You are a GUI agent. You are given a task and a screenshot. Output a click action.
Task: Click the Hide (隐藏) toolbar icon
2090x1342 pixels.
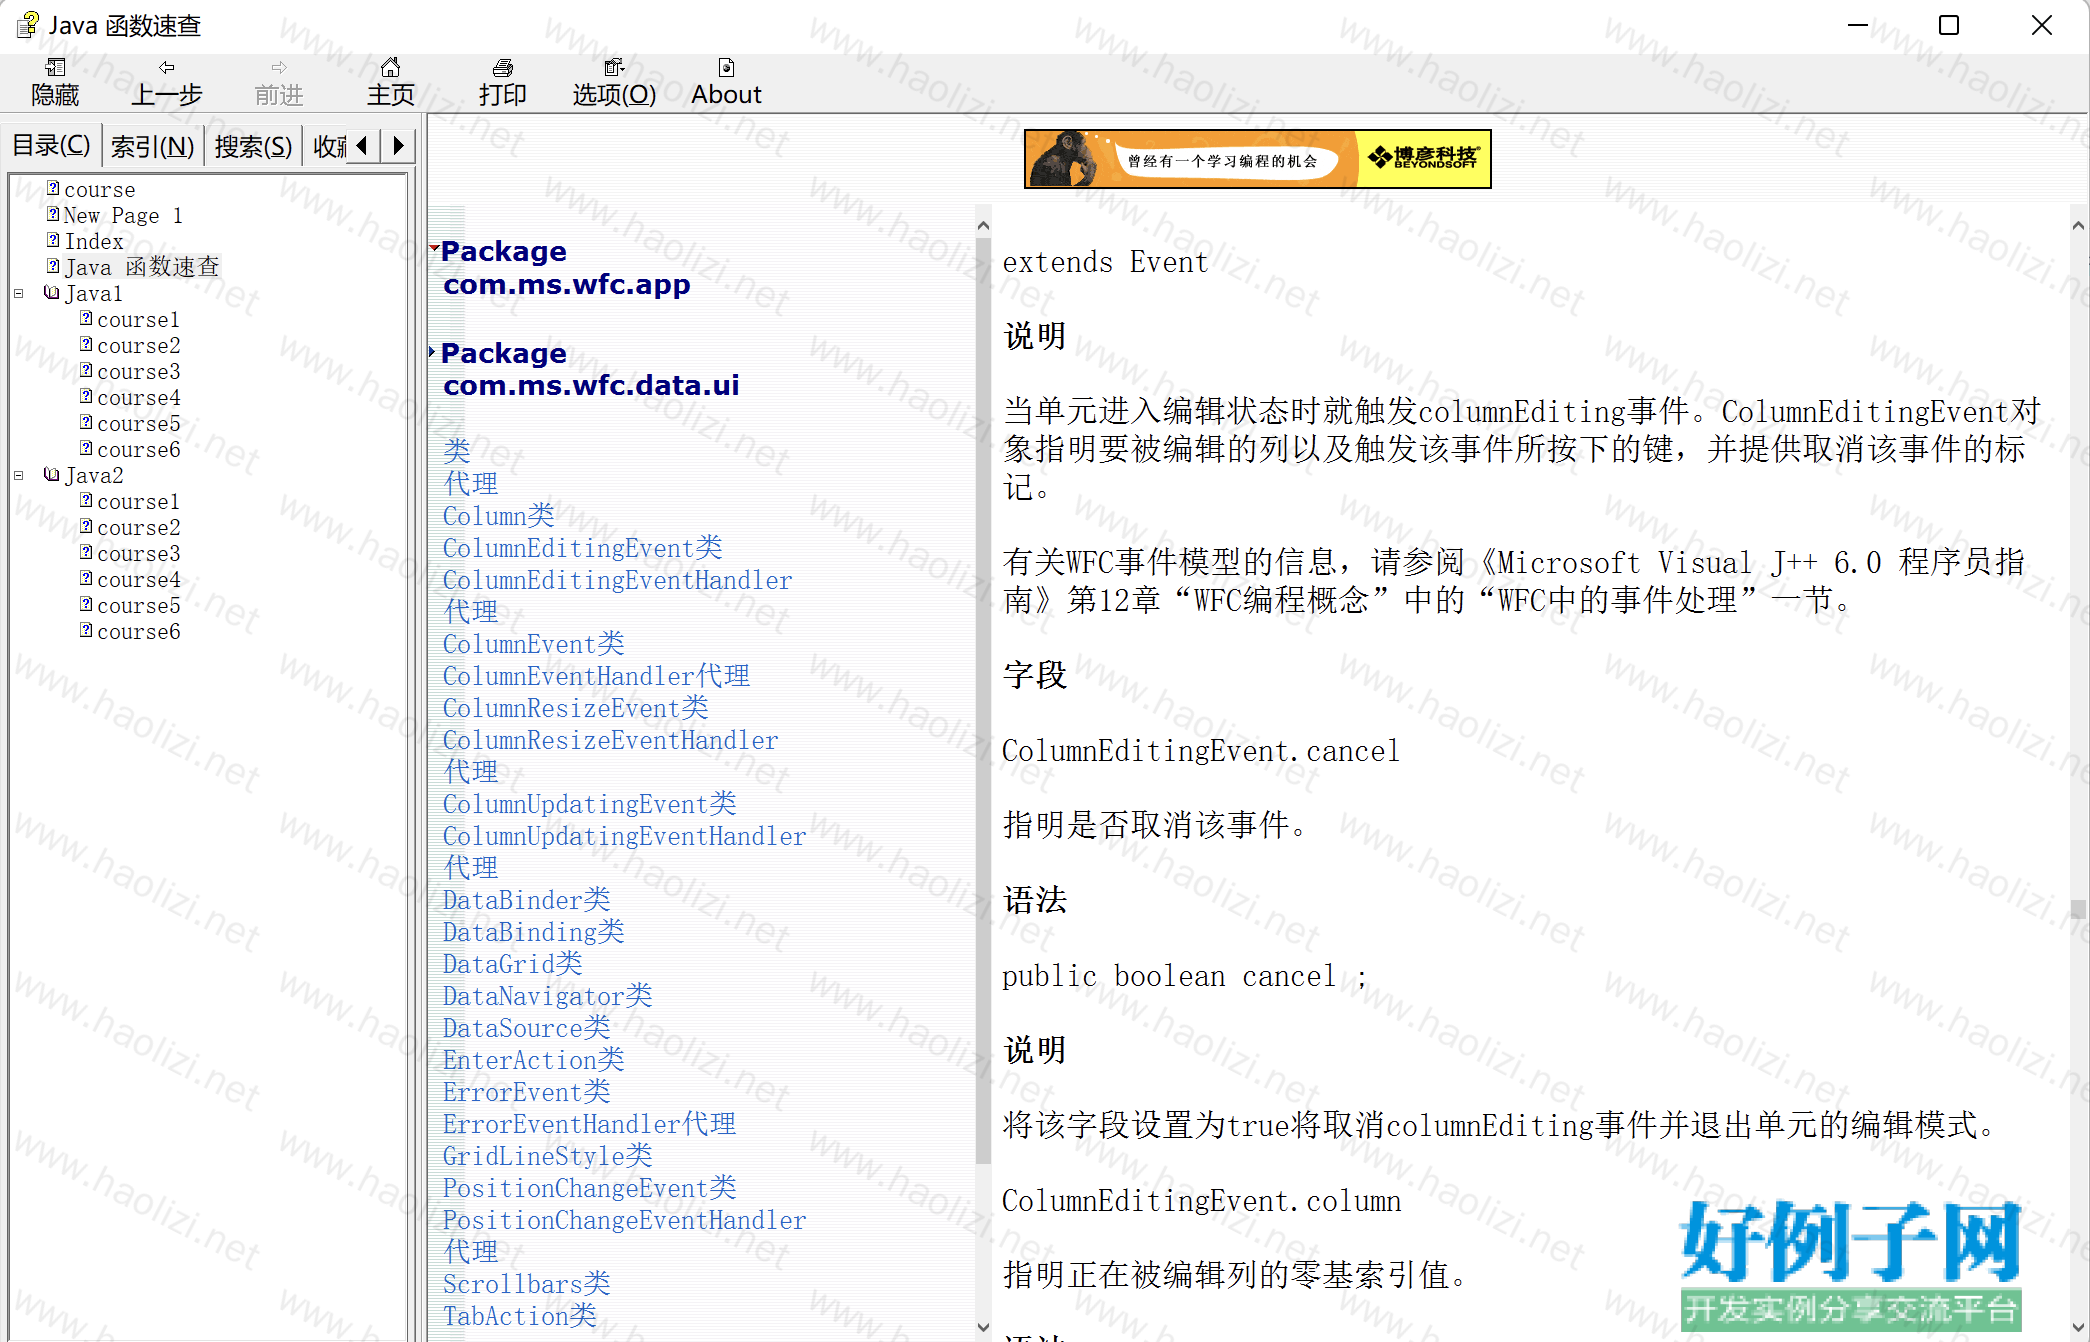[55, 68]
